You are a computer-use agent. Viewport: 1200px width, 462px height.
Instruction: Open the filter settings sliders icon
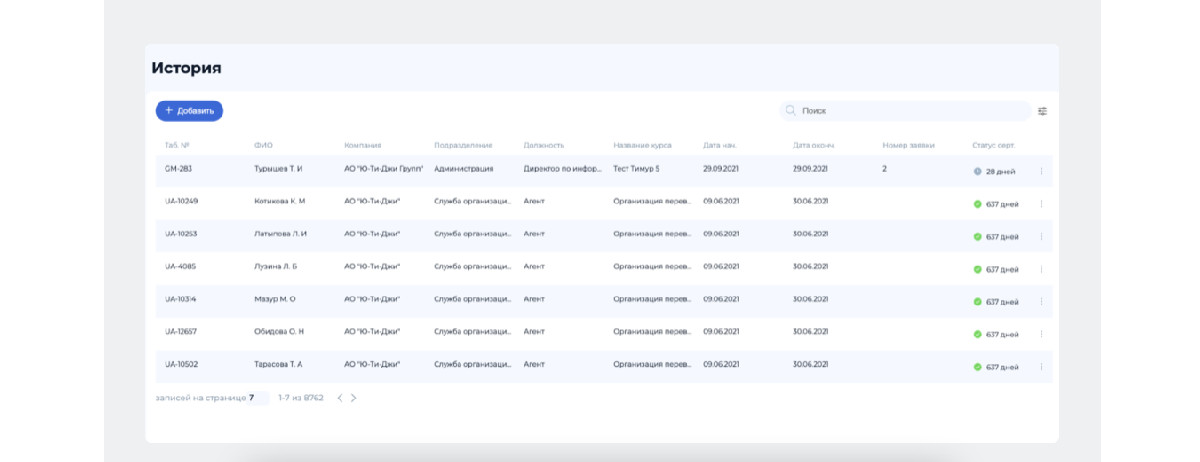pos(1042,111)
